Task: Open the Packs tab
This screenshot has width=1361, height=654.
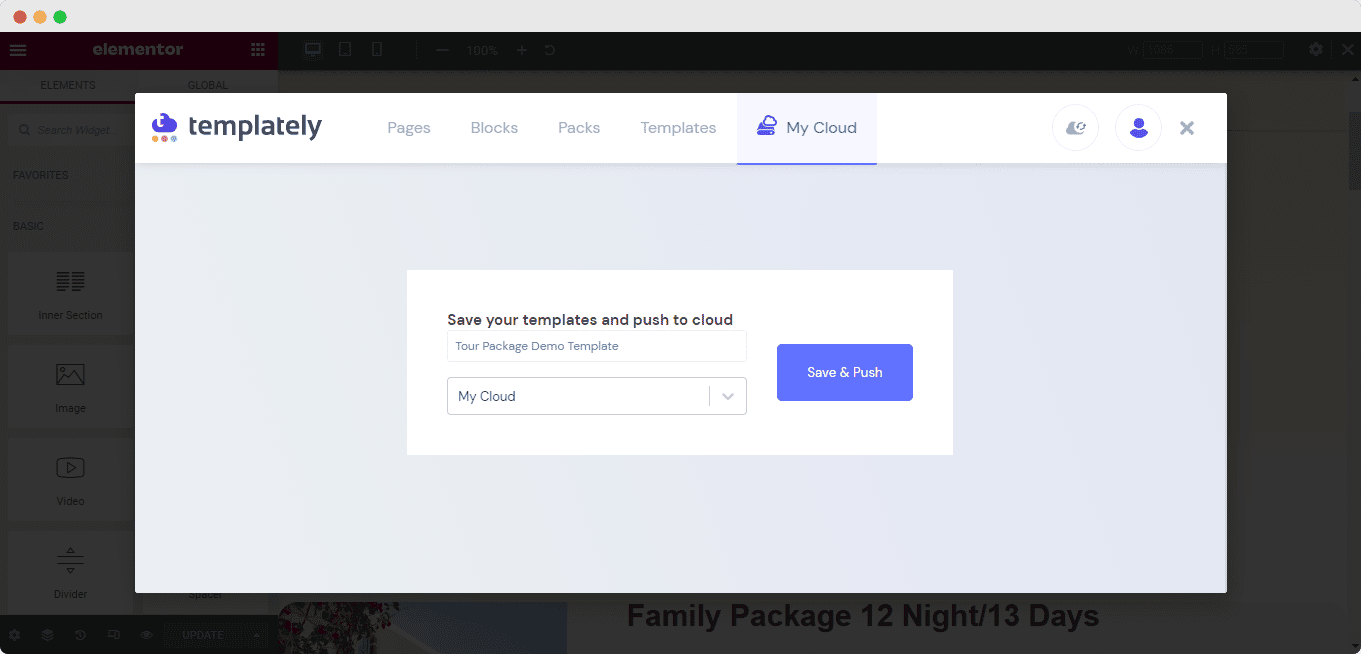Action: point(579,128)
